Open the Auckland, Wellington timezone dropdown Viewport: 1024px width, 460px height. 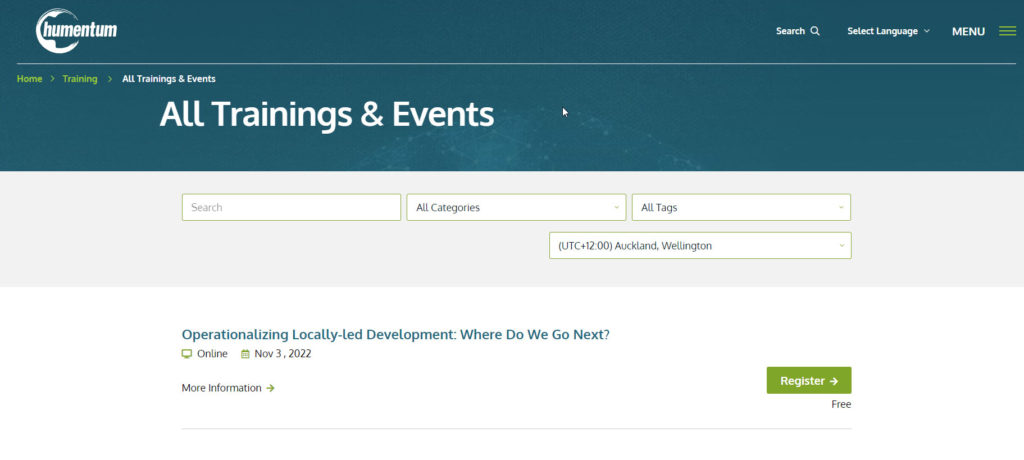pyautogui.click(x=700, y=246)
